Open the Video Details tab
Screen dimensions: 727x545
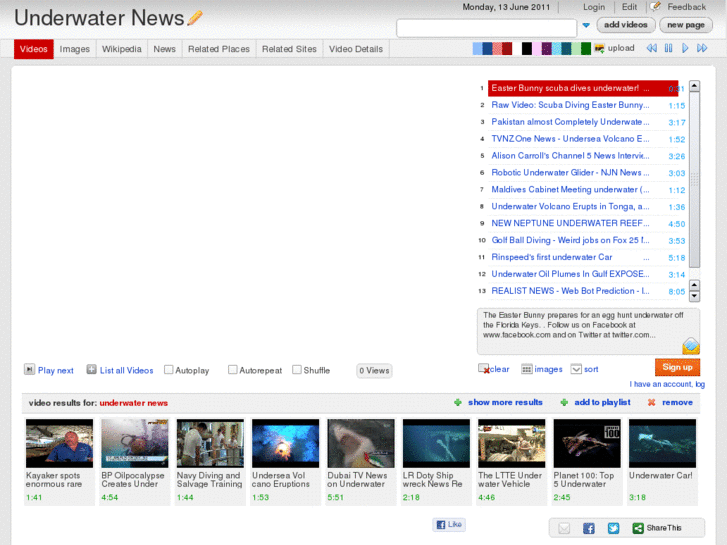tap(356, 49)
